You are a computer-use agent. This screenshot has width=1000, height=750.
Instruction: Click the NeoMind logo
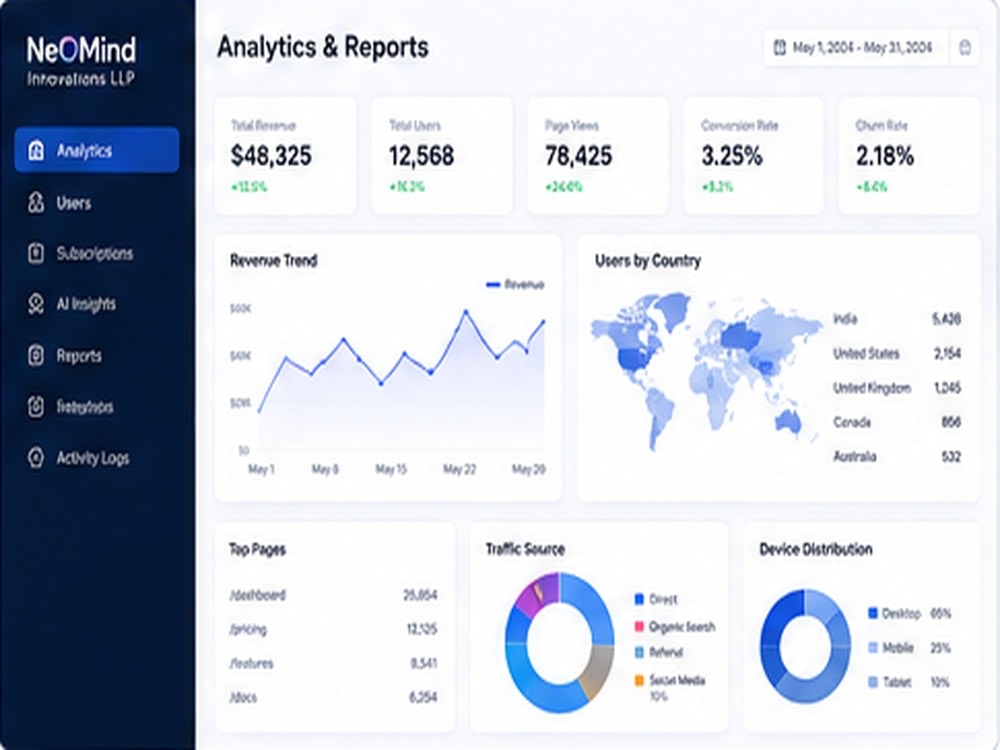(x=81, y=61)
